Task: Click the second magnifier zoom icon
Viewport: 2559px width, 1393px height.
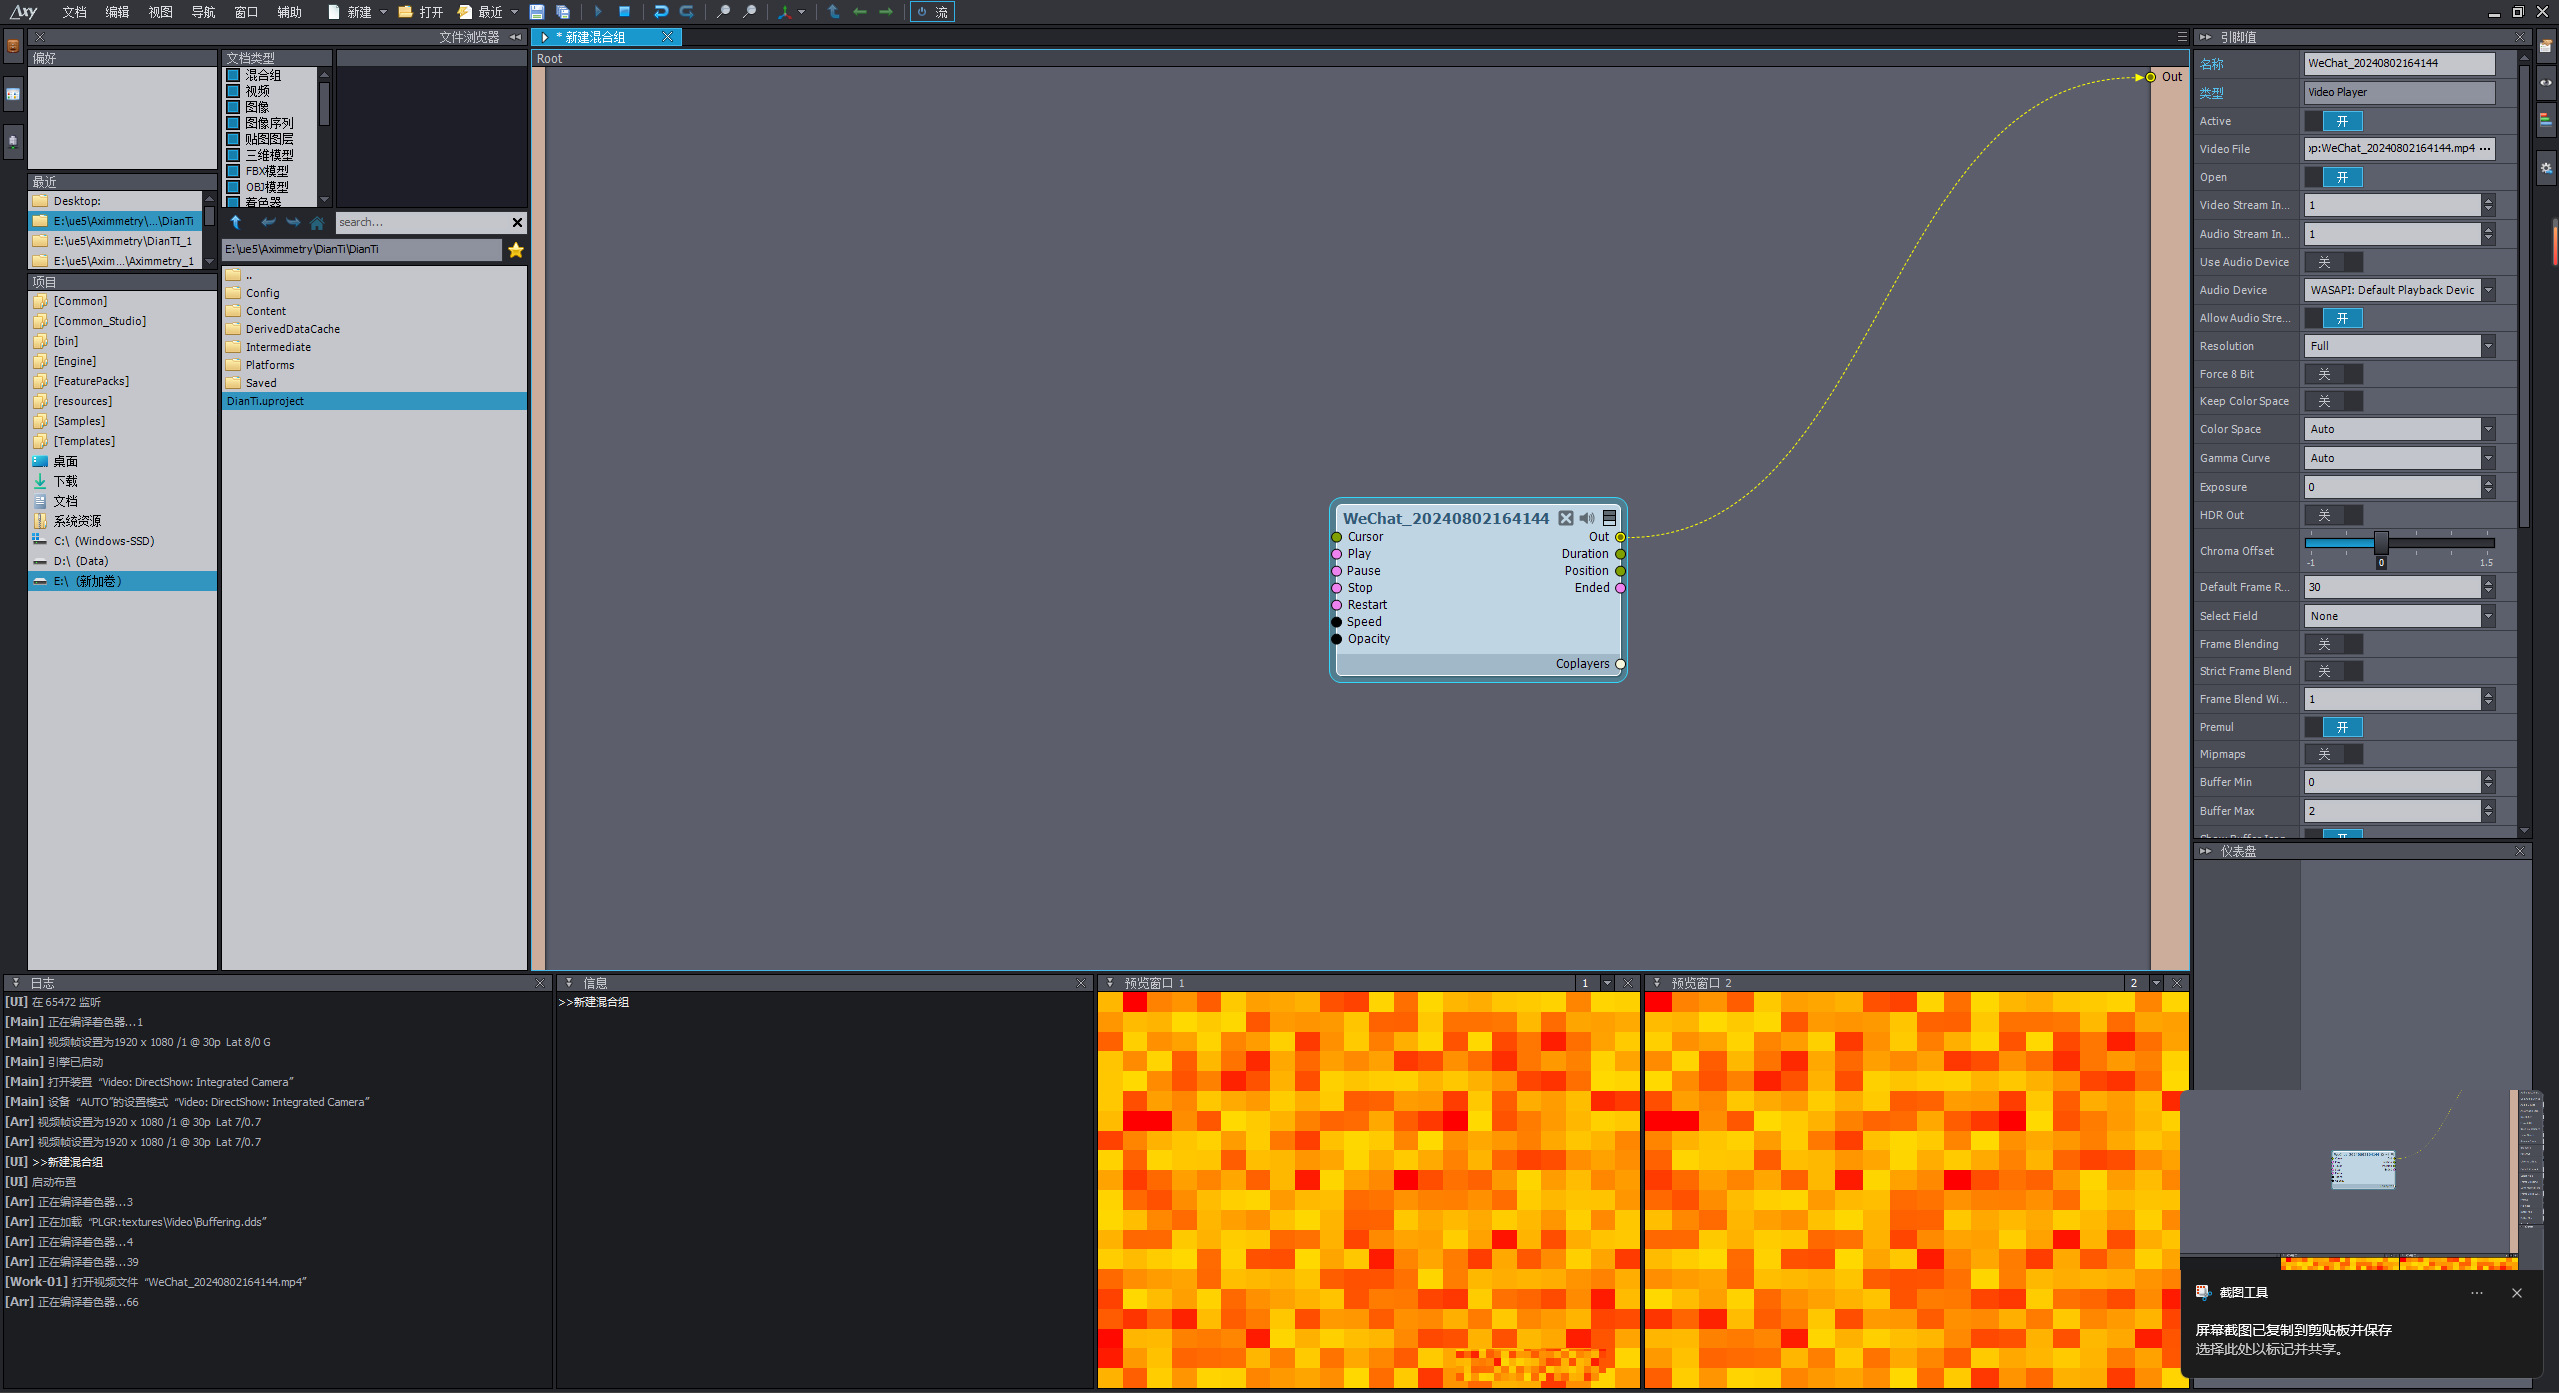Action: click(x=749, y=12)
